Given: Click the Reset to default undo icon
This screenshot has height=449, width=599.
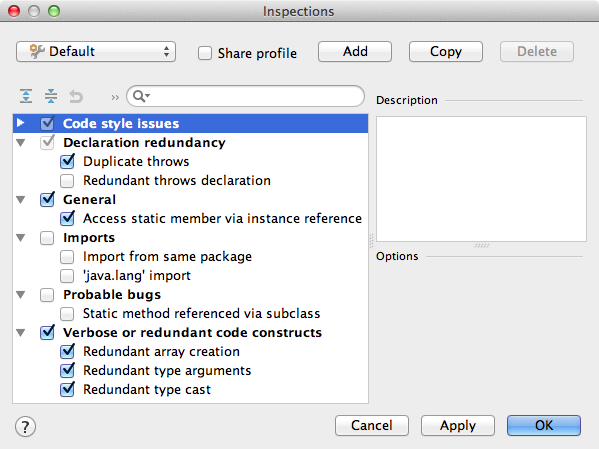Looking at the screenshot, I should pos(76,96).
